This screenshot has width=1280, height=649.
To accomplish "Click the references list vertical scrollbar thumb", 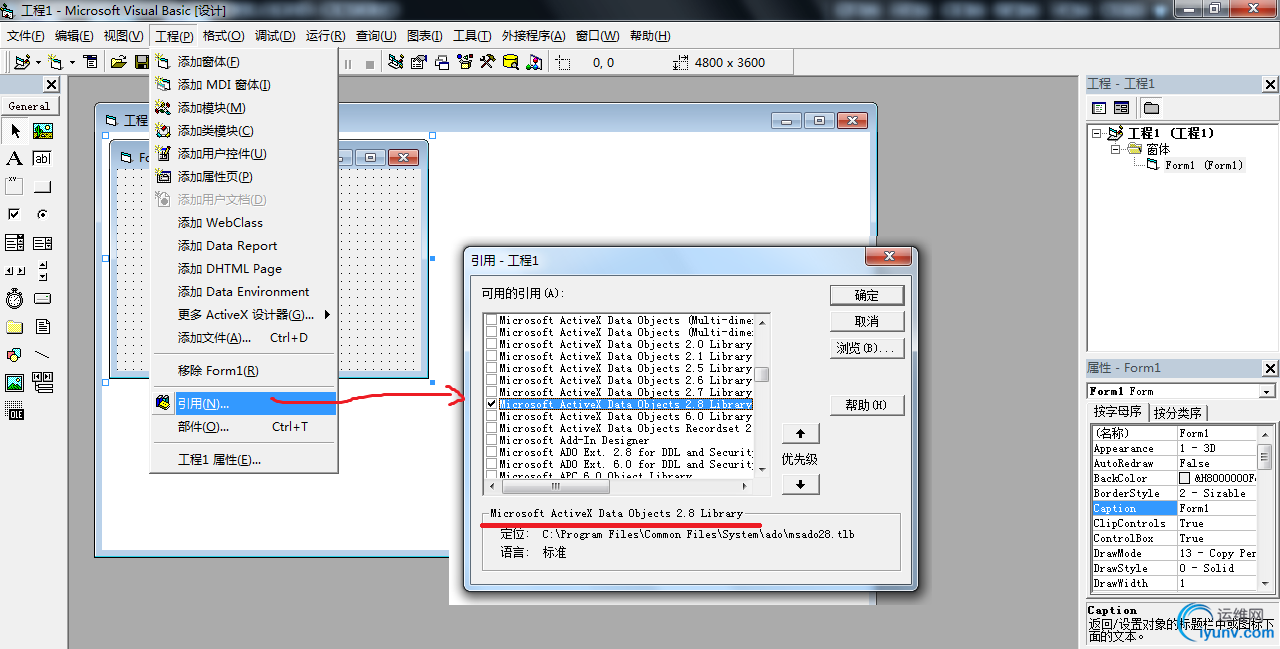I will (x=762, y=375).
